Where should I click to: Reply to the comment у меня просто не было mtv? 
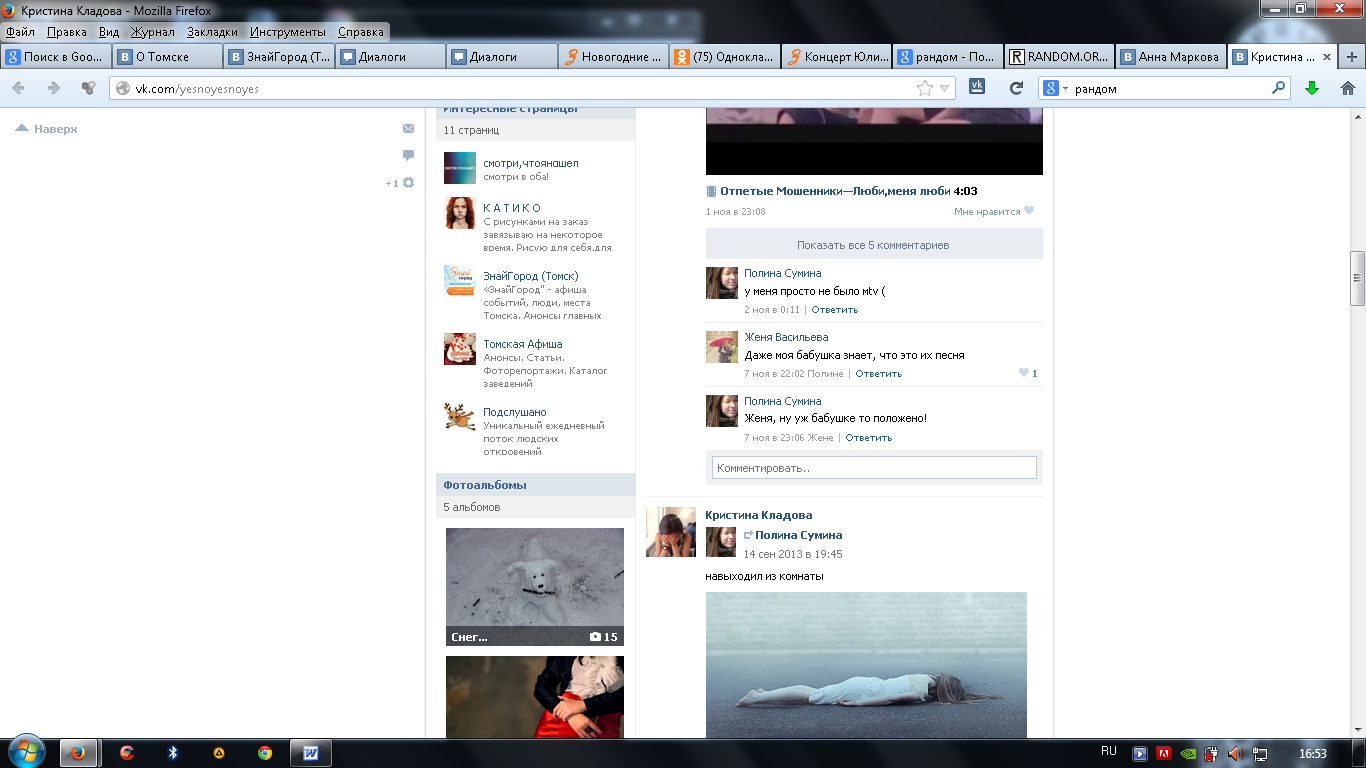(835, 310)
